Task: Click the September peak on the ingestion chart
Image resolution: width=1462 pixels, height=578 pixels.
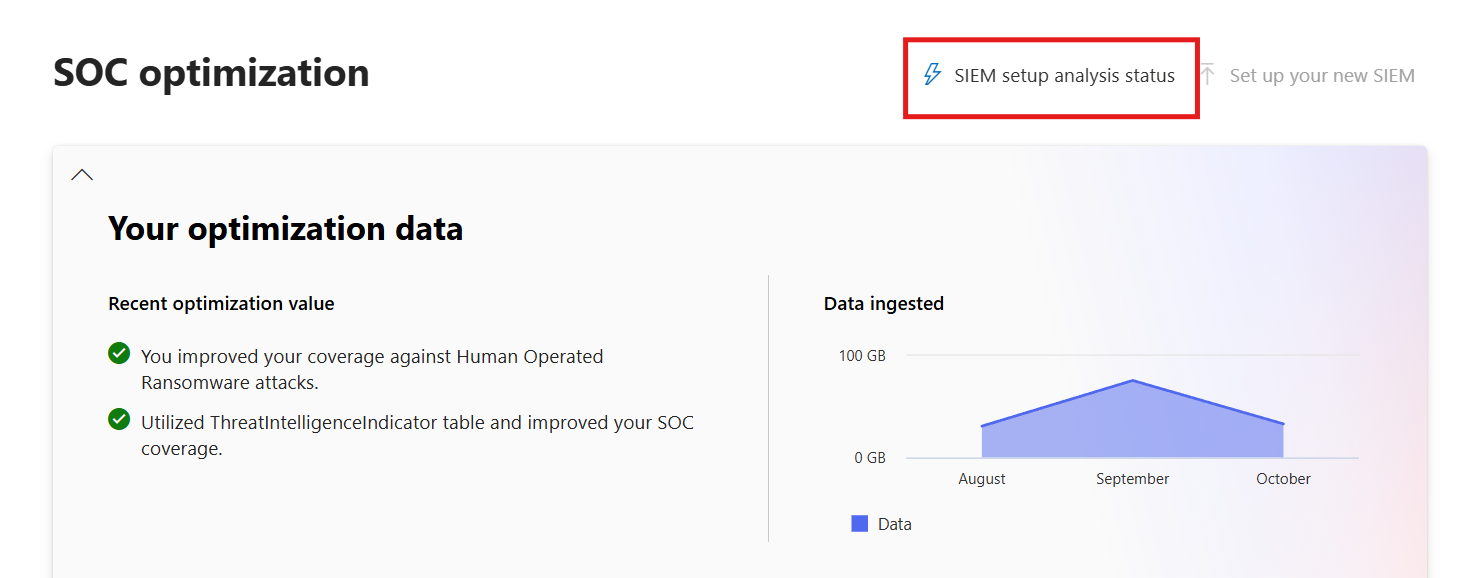Action: (1132, 381)
